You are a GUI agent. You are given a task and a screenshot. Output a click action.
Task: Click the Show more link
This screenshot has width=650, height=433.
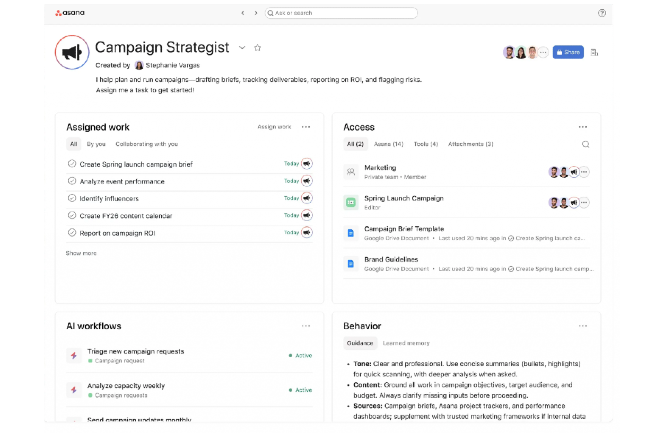(81, 253)
